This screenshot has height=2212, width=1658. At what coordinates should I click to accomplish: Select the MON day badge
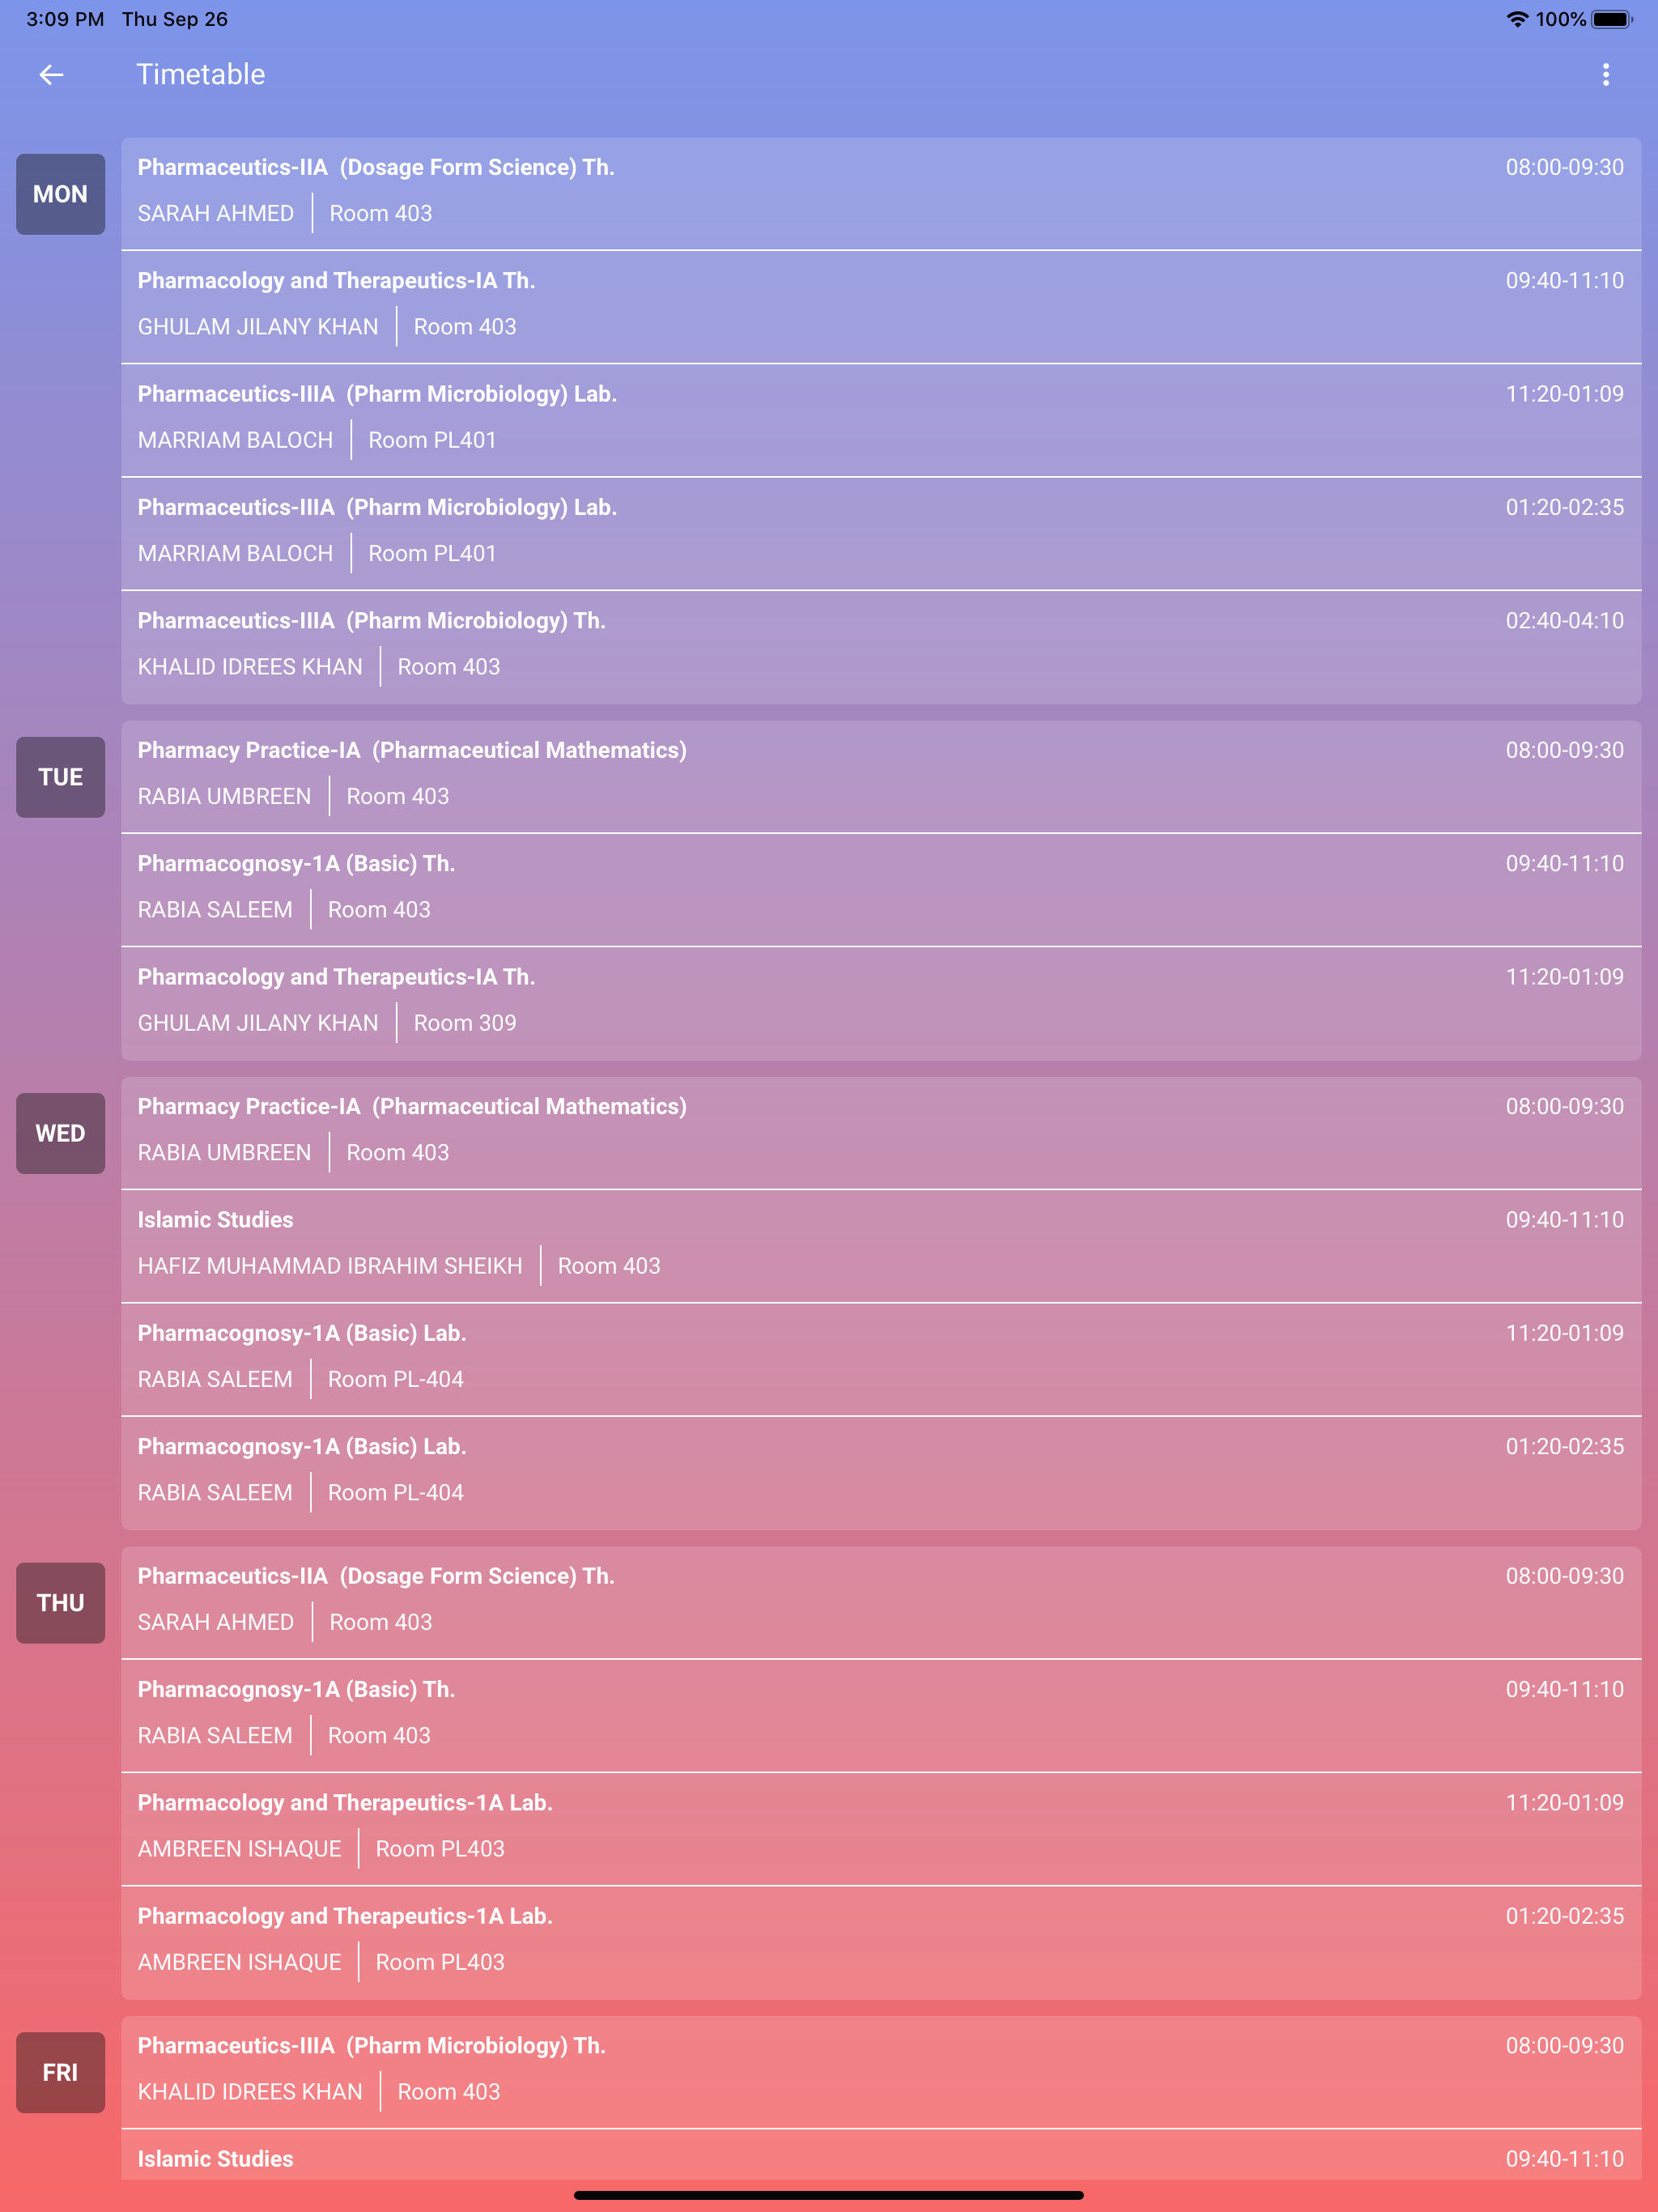60,194
